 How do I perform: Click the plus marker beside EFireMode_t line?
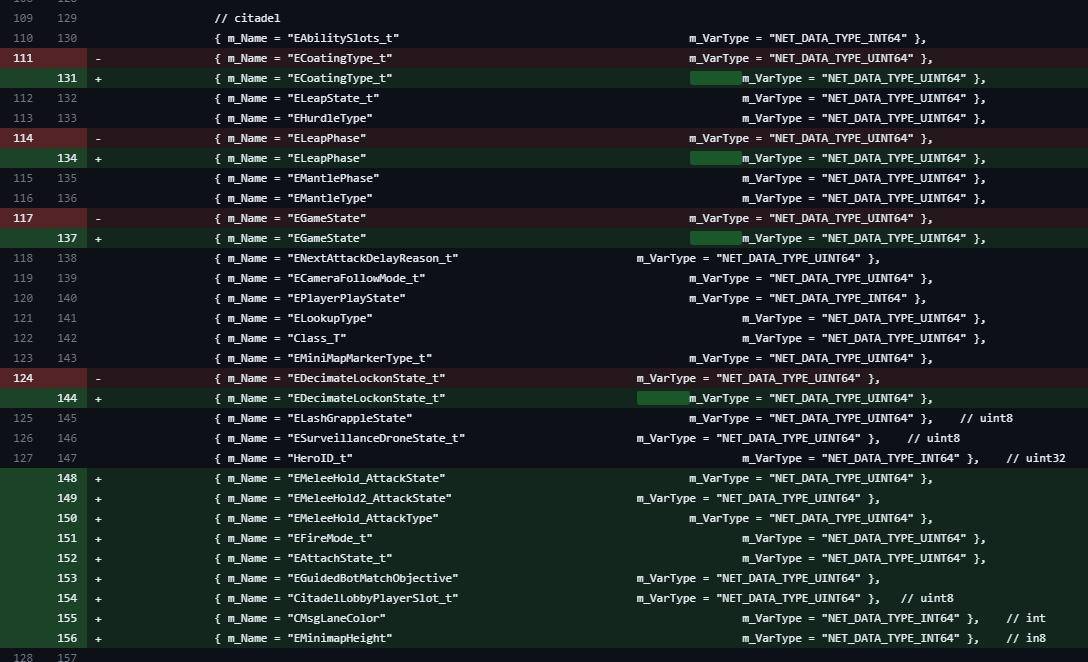point(98,538)
